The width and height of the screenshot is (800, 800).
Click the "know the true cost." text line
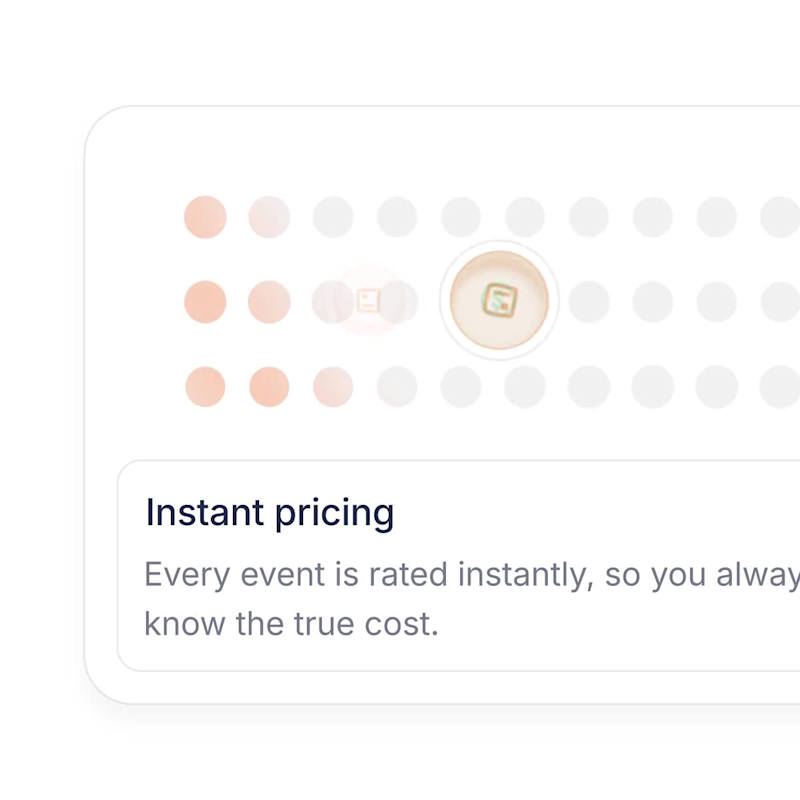[292, 624]
